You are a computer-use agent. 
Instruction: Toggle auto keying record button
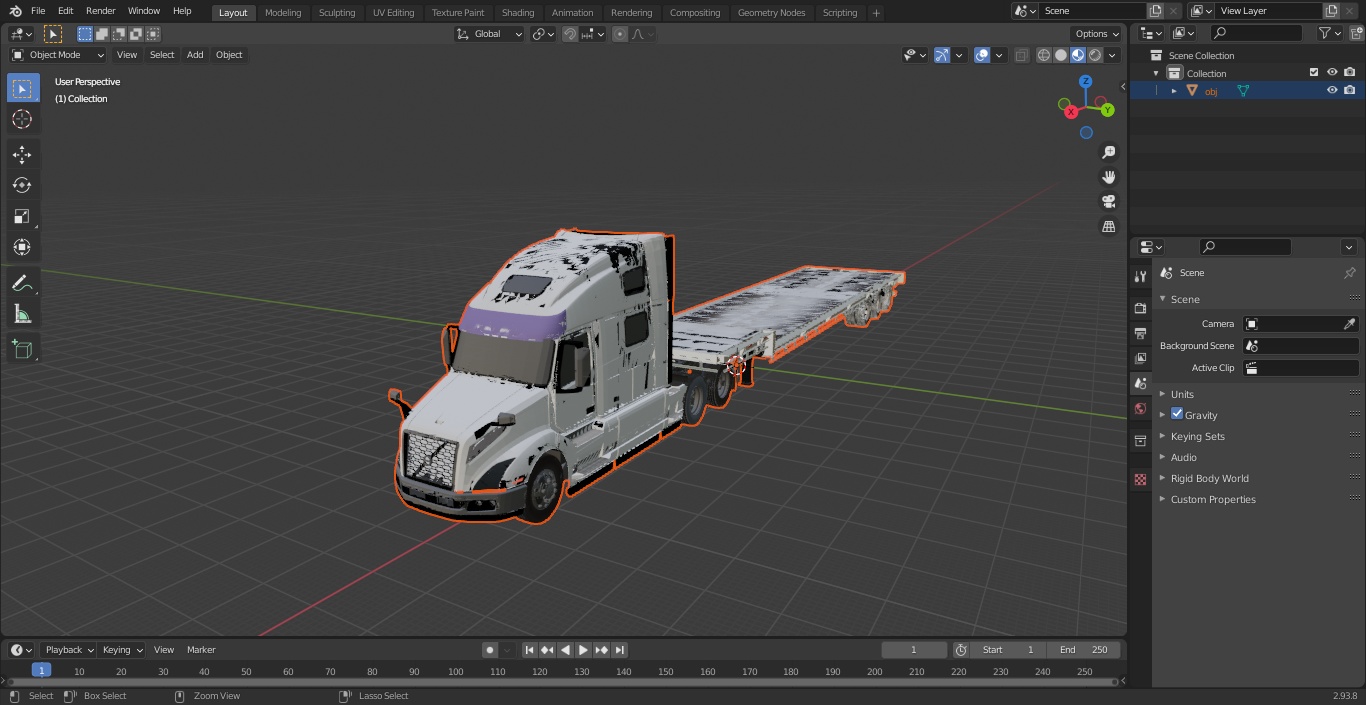click(490, 650)
